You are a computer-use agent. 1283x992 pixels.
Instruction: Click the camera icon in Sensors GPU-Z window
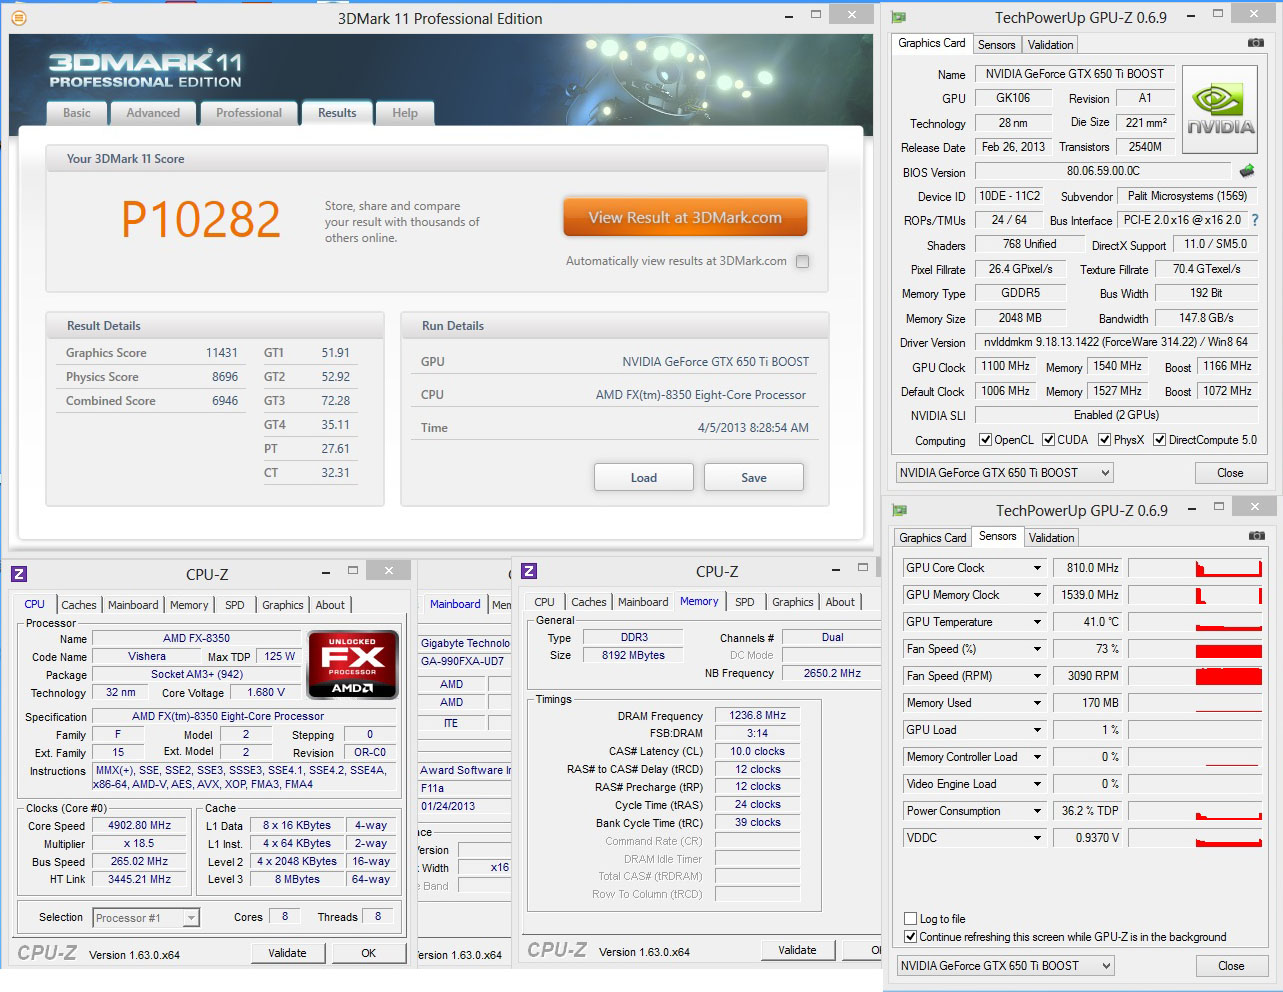(x=1257, y=536)
